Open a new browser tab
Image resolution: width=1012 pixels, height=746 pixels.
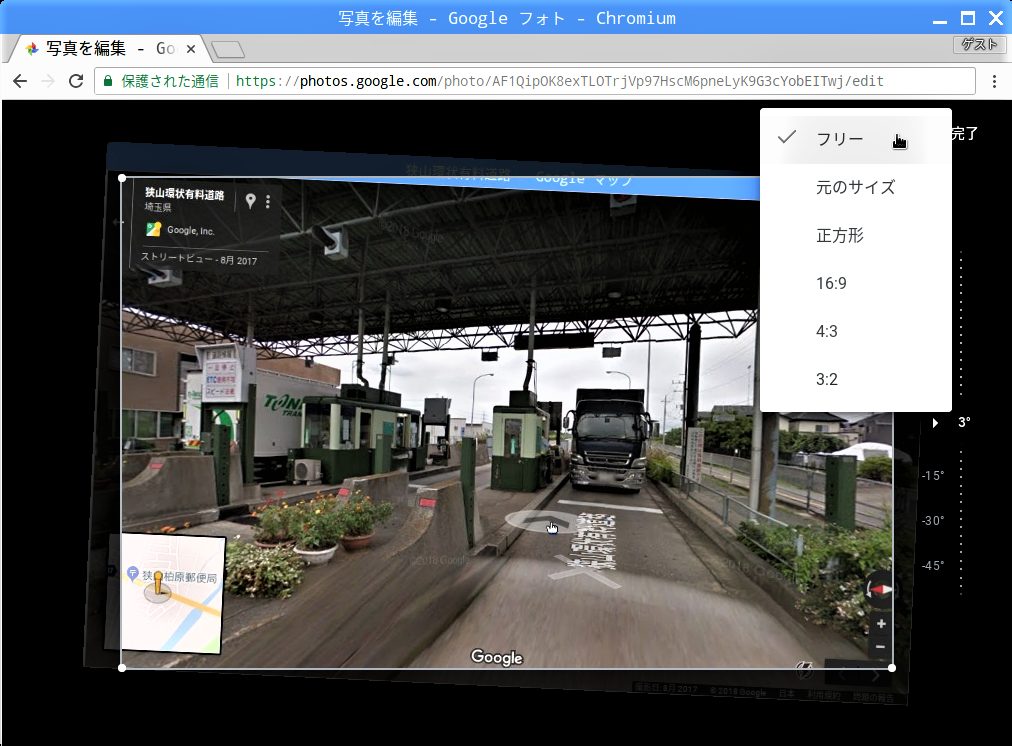(228, 49)
